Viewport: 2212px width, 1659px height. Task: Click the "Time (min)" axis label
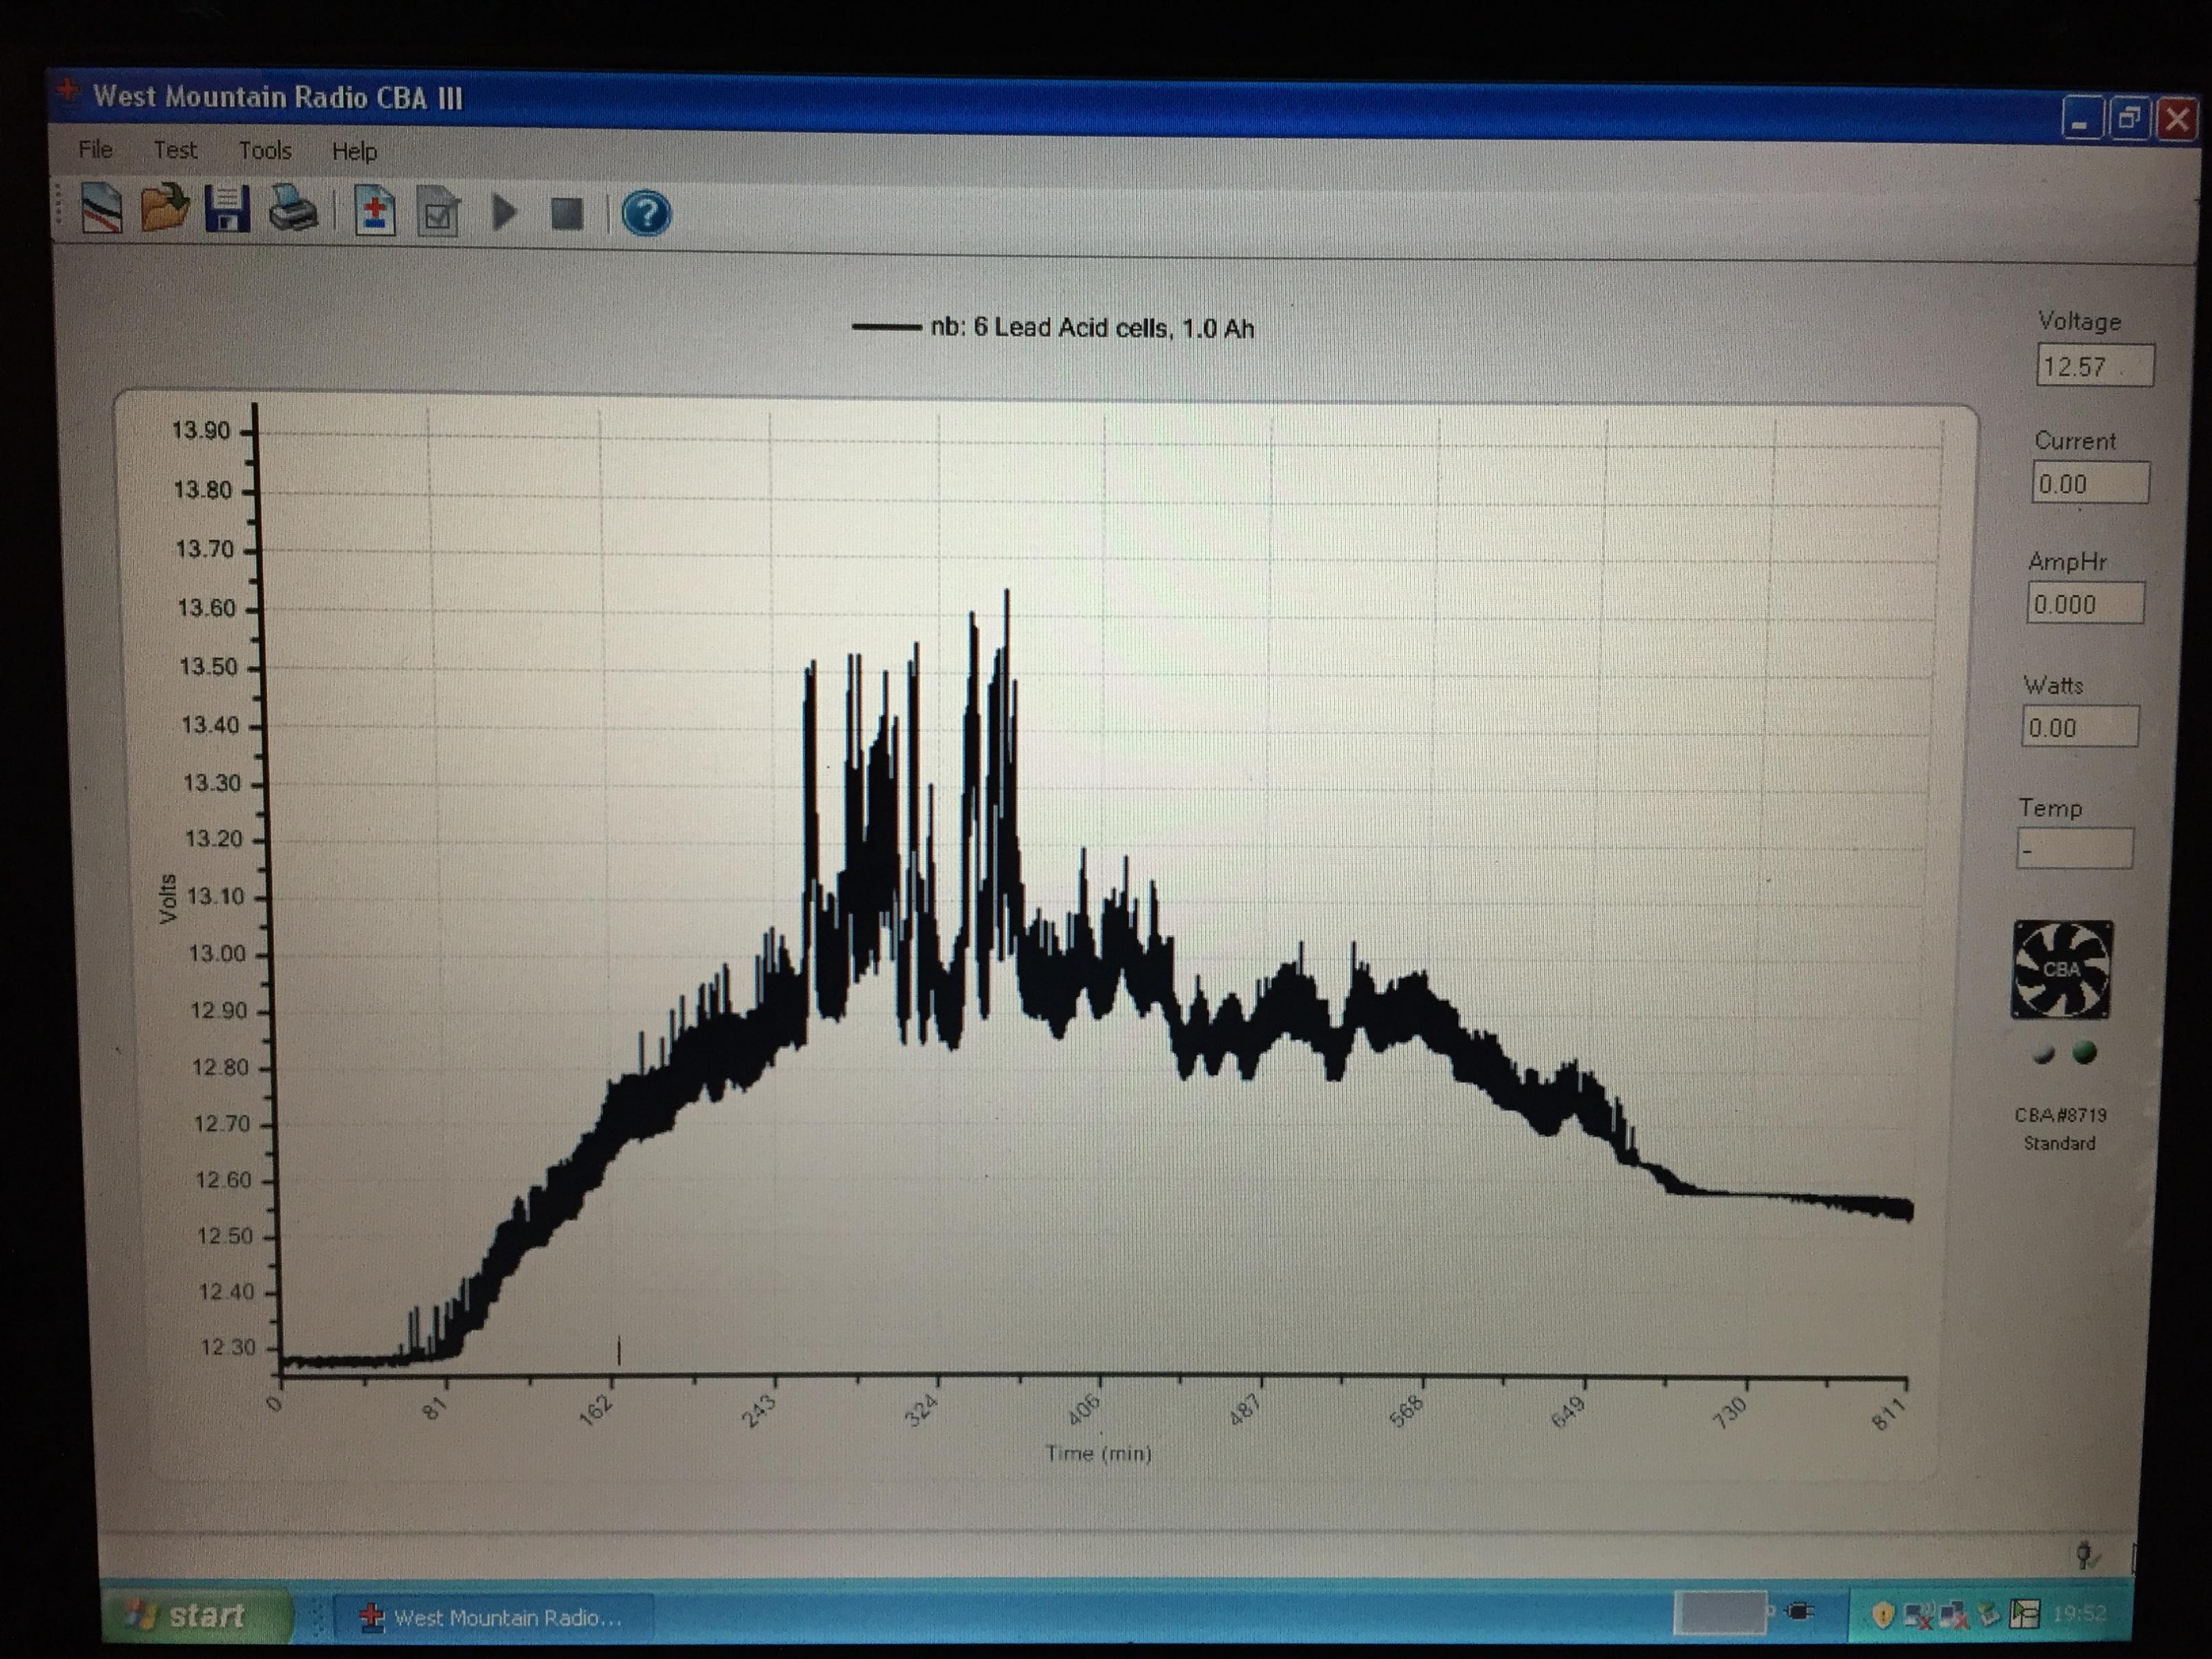click(1098, 1453)
